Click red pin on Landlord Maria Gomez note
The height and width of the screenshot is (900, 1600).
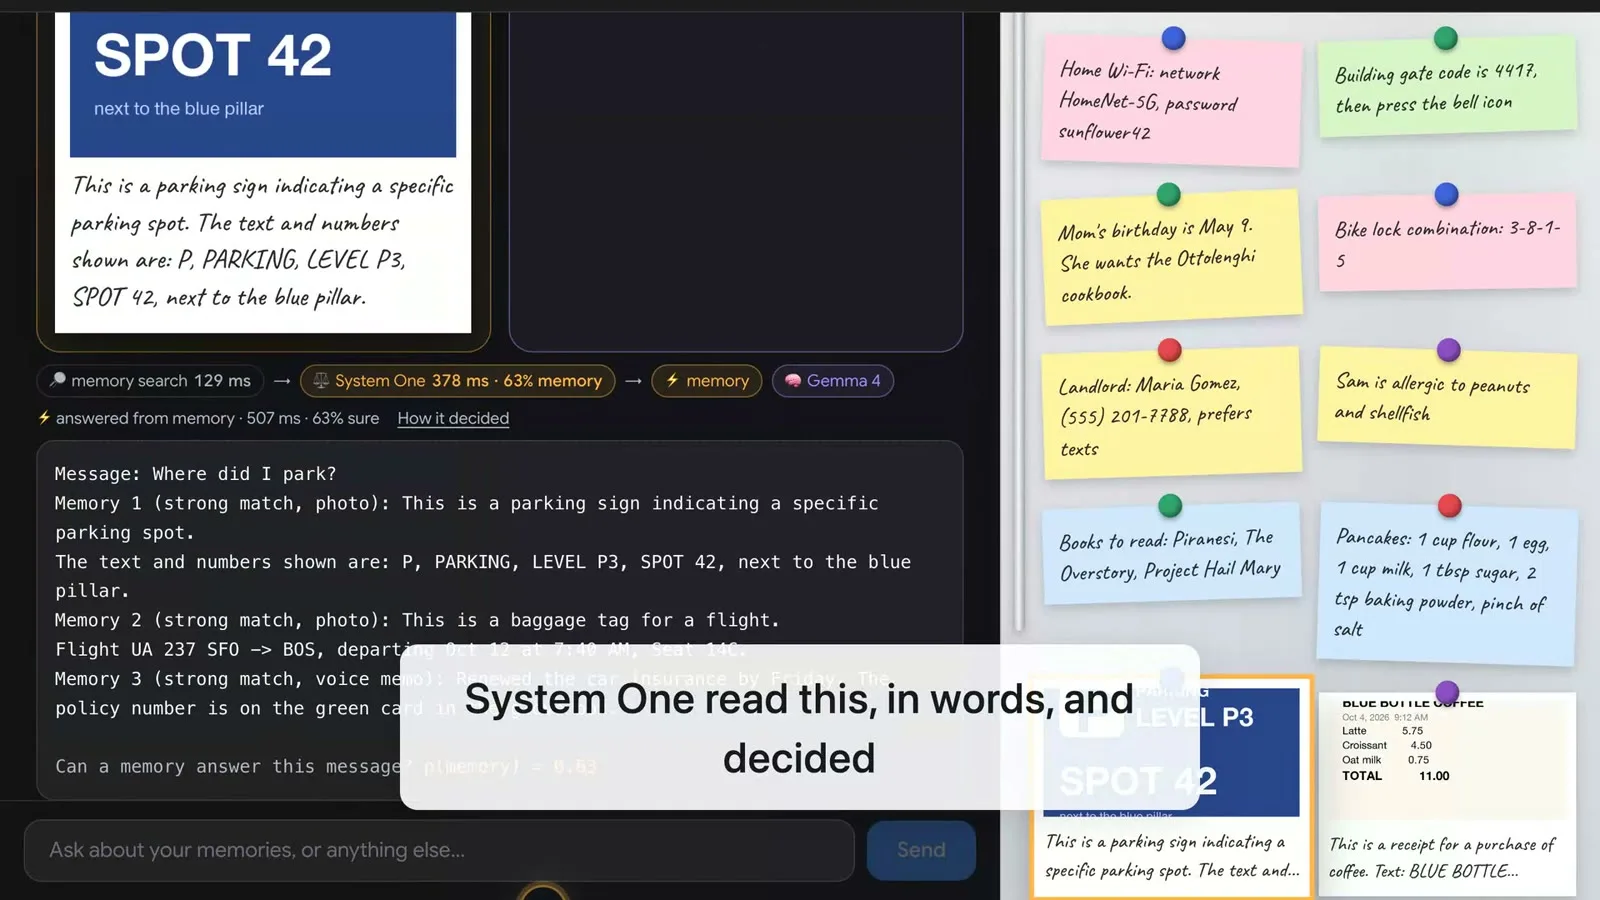tap(1169, 350)
